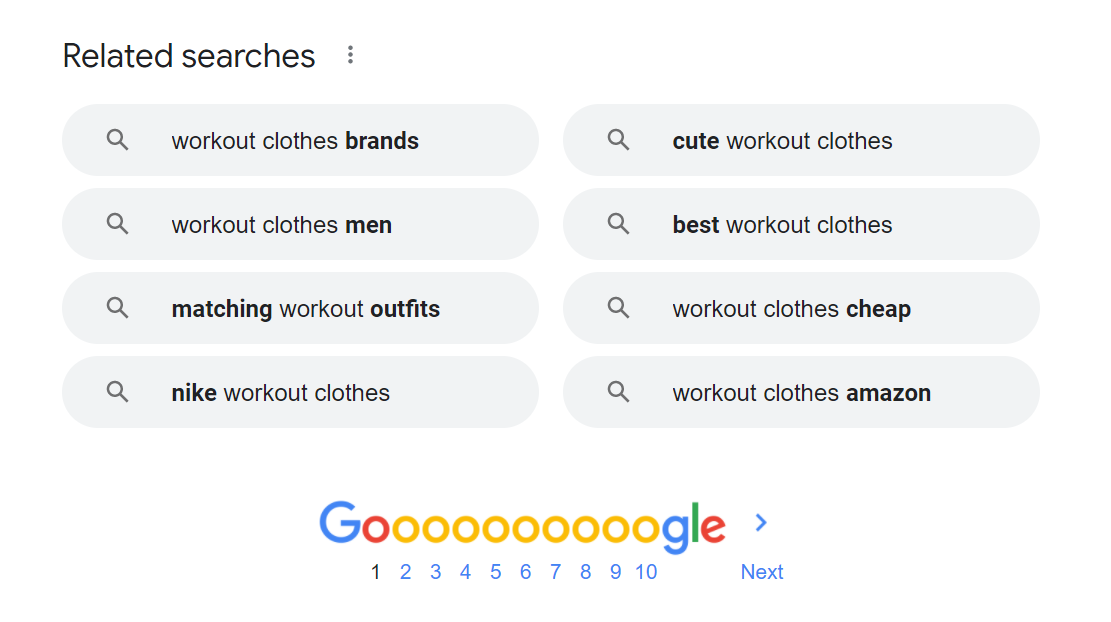Viewport: 1111px width, 622px height.
Task: Search for workout clothes brands
Action: (x=295, y=140)
